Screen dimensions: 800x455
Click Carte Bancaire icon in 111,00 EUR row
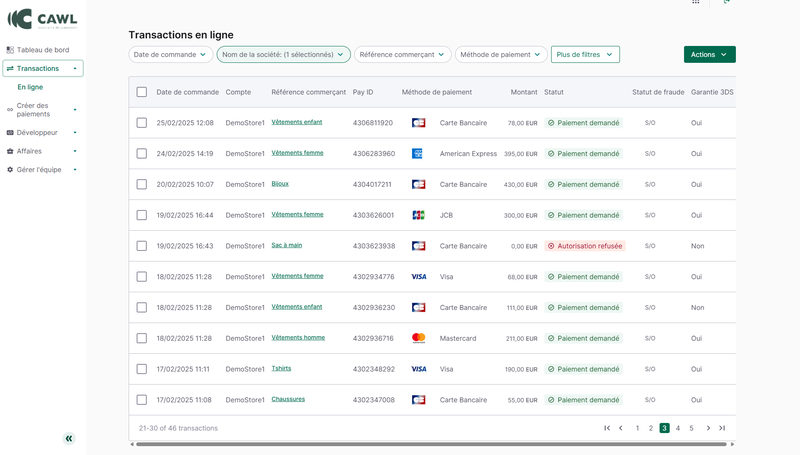tap(418, 308)
